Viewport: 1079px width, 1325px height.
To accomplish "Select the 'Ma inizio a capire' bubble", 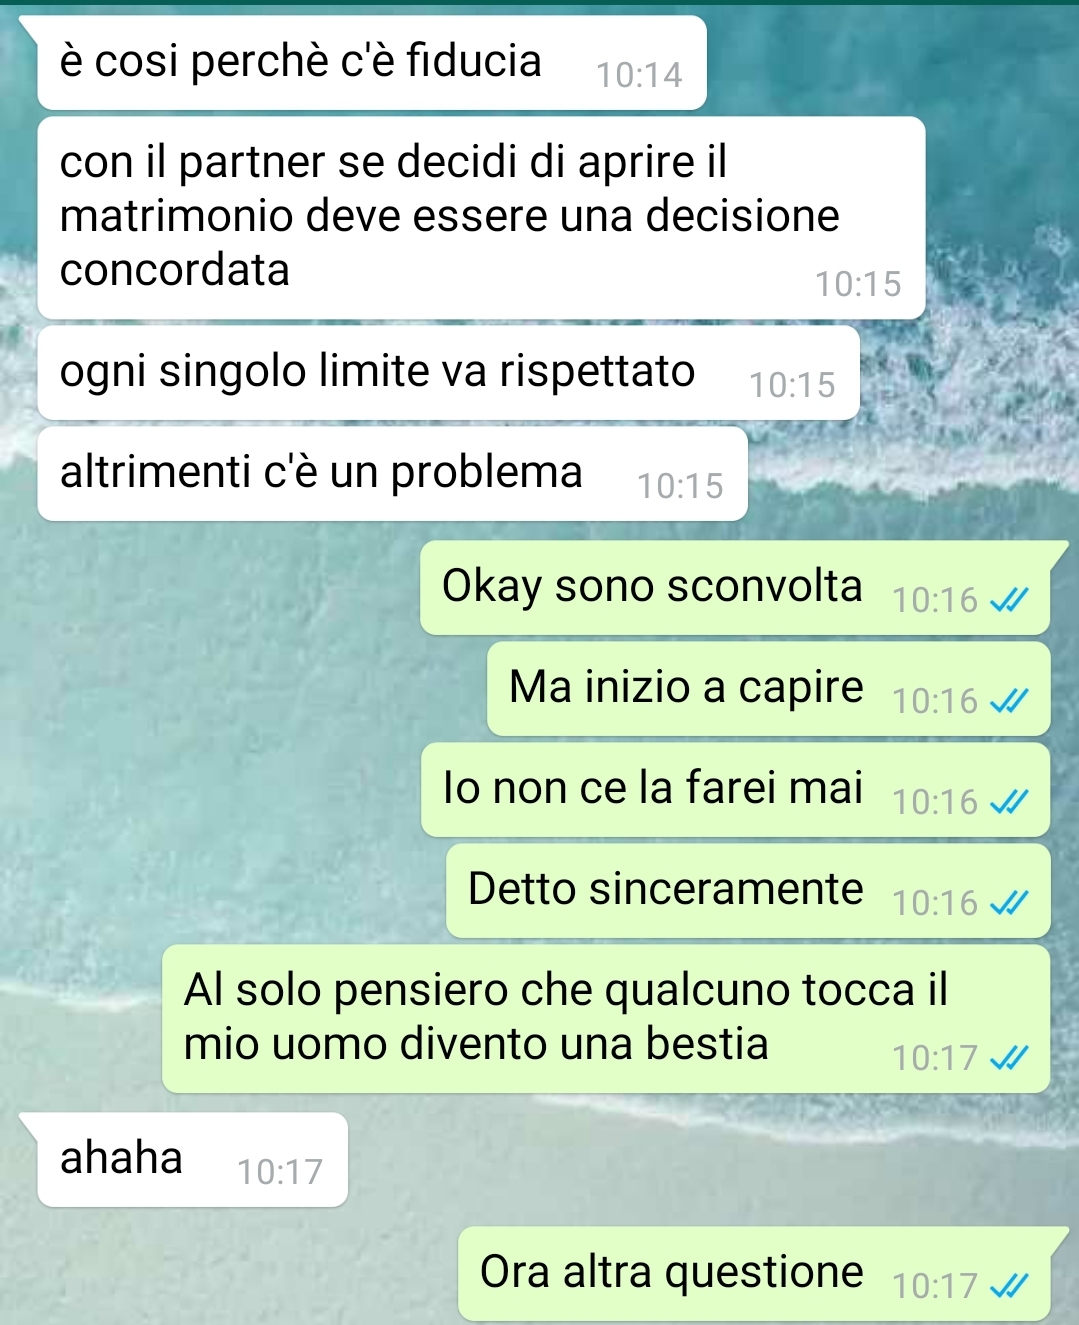I will click(768, 689).
